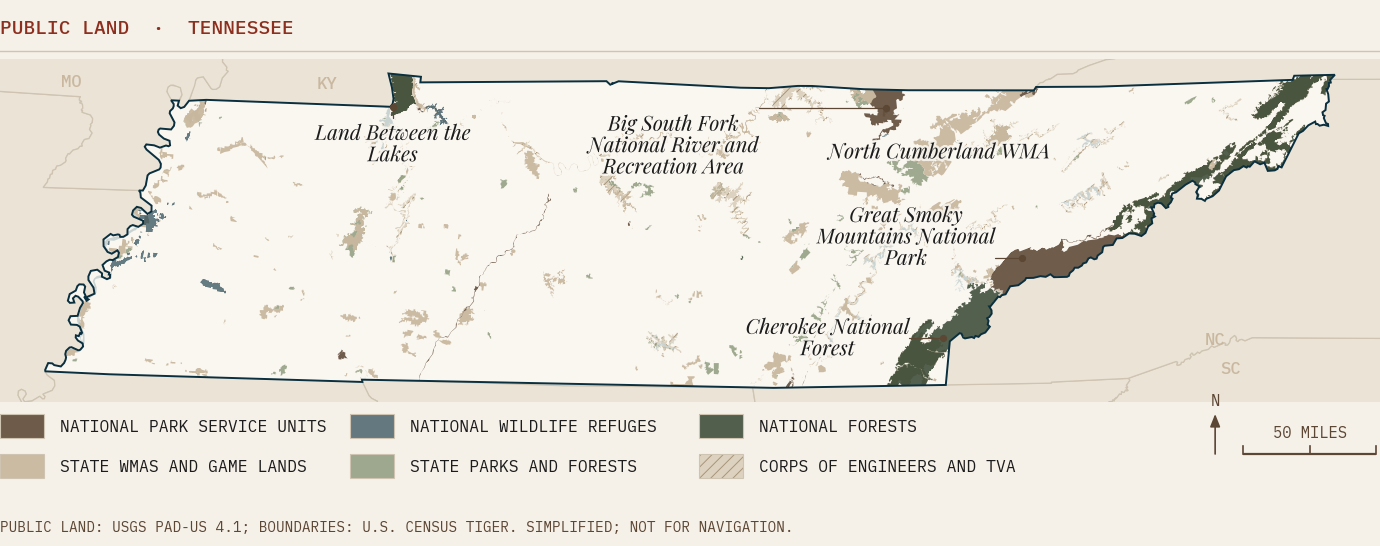Select the Great Smoky Mountains National Park label
1380x546 pixels.
click(x=906, y=236)
